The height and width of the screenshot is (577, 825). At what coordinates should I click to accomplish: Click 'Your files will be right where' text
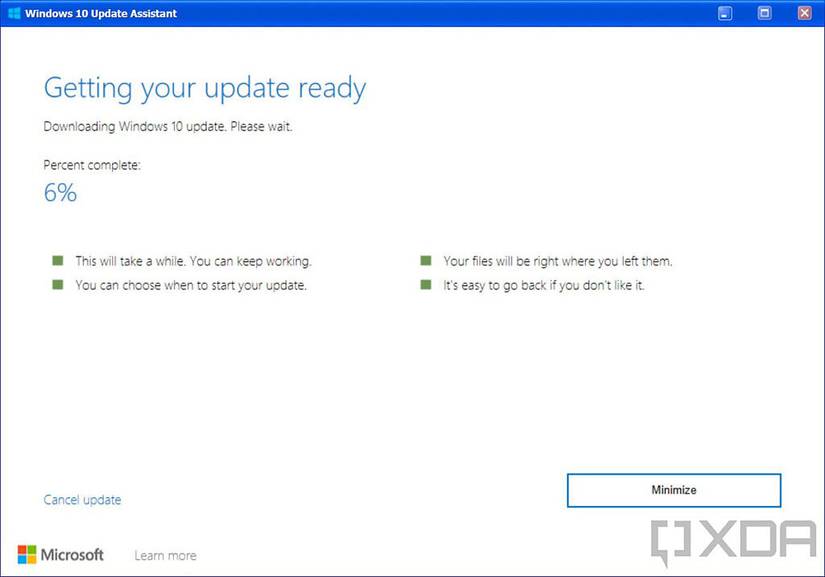(558, 261)
